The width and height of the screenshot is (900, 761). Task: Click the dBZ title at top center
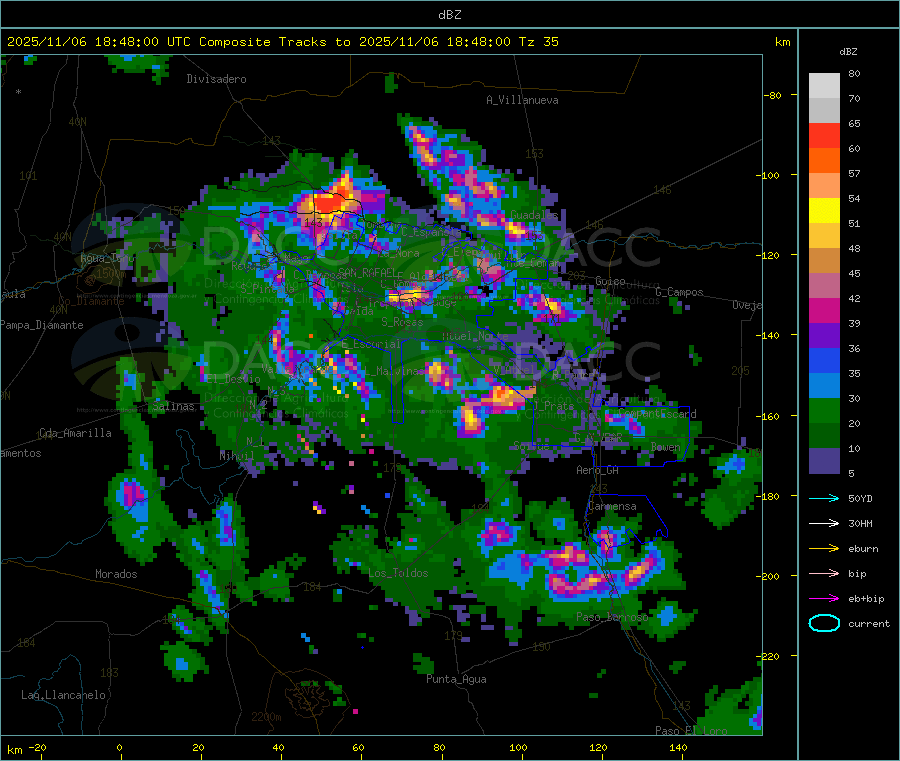[x=449, y=15]
